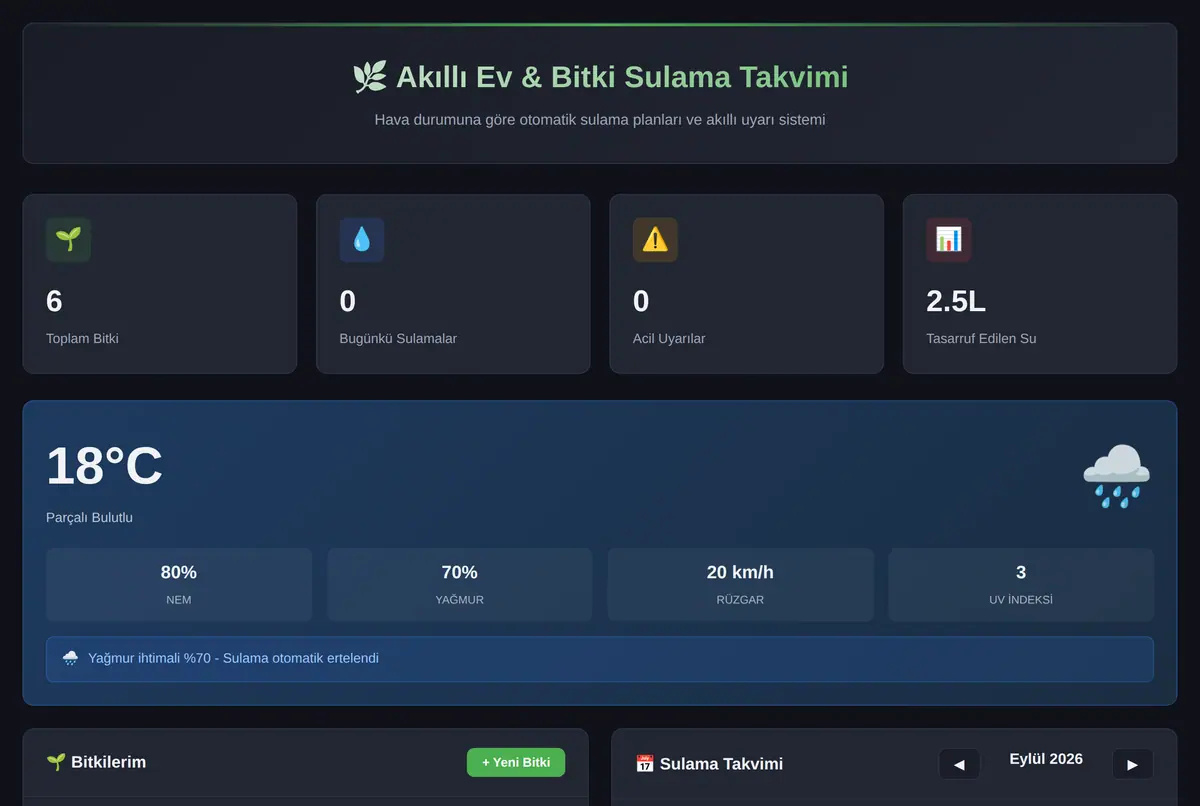Click the rain postponement alert message

(x=600, y=659)
